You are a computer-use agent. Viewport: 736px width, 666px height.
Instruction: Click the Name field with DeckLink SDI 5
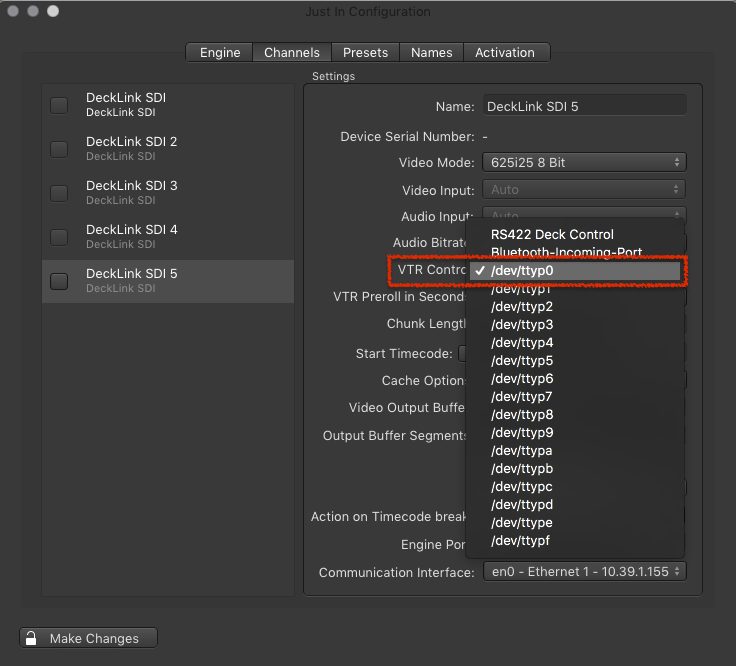(584, 107)
